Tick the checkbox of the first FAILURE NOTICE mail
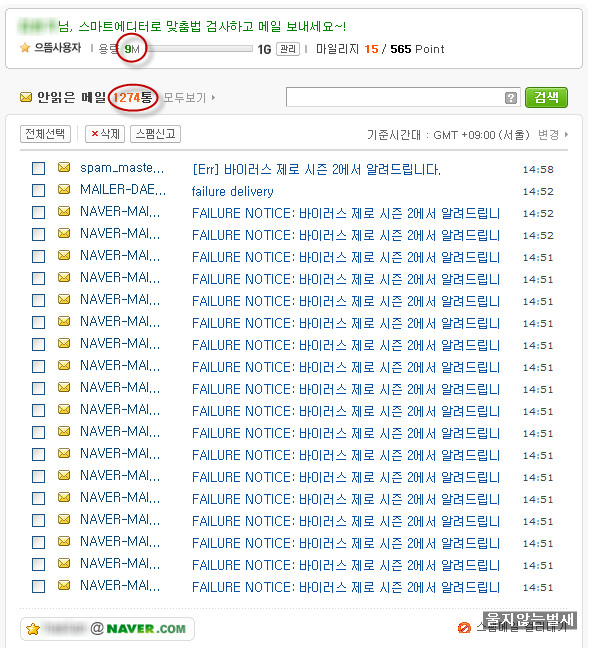 (x=38, y=212)
